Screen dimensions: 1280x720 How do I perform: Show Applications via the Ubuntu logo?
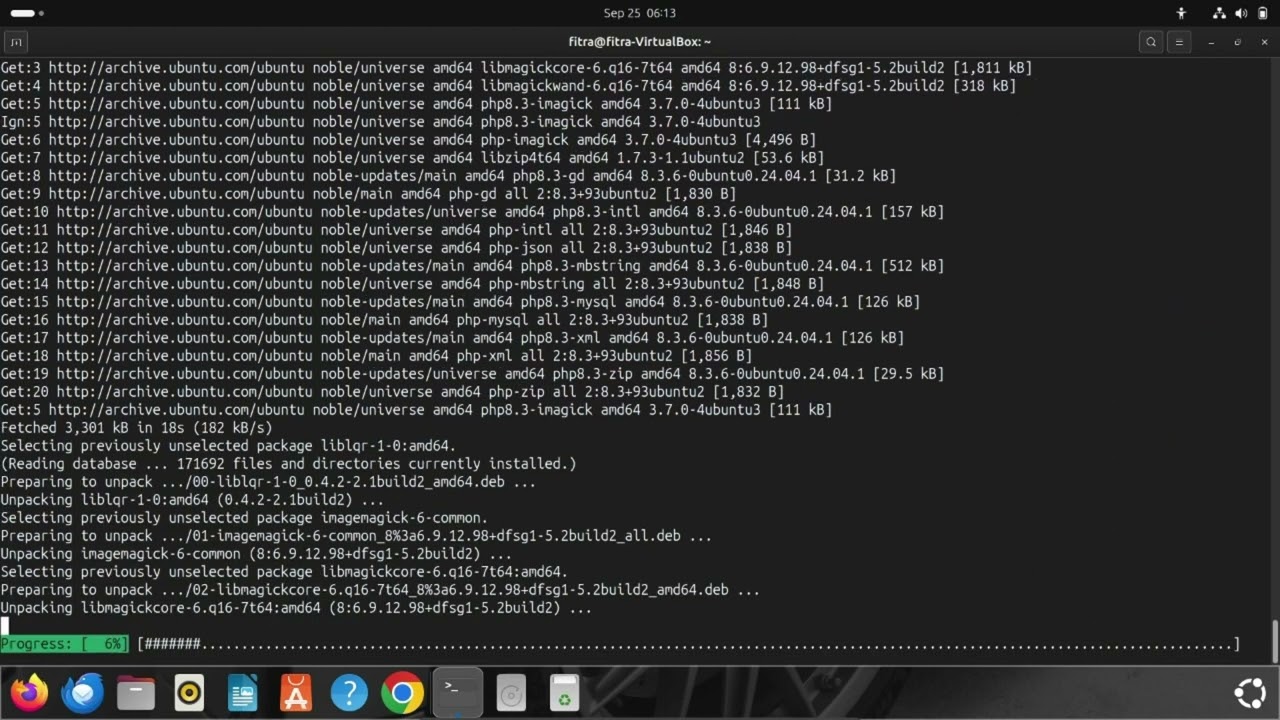pos(1250,692)
